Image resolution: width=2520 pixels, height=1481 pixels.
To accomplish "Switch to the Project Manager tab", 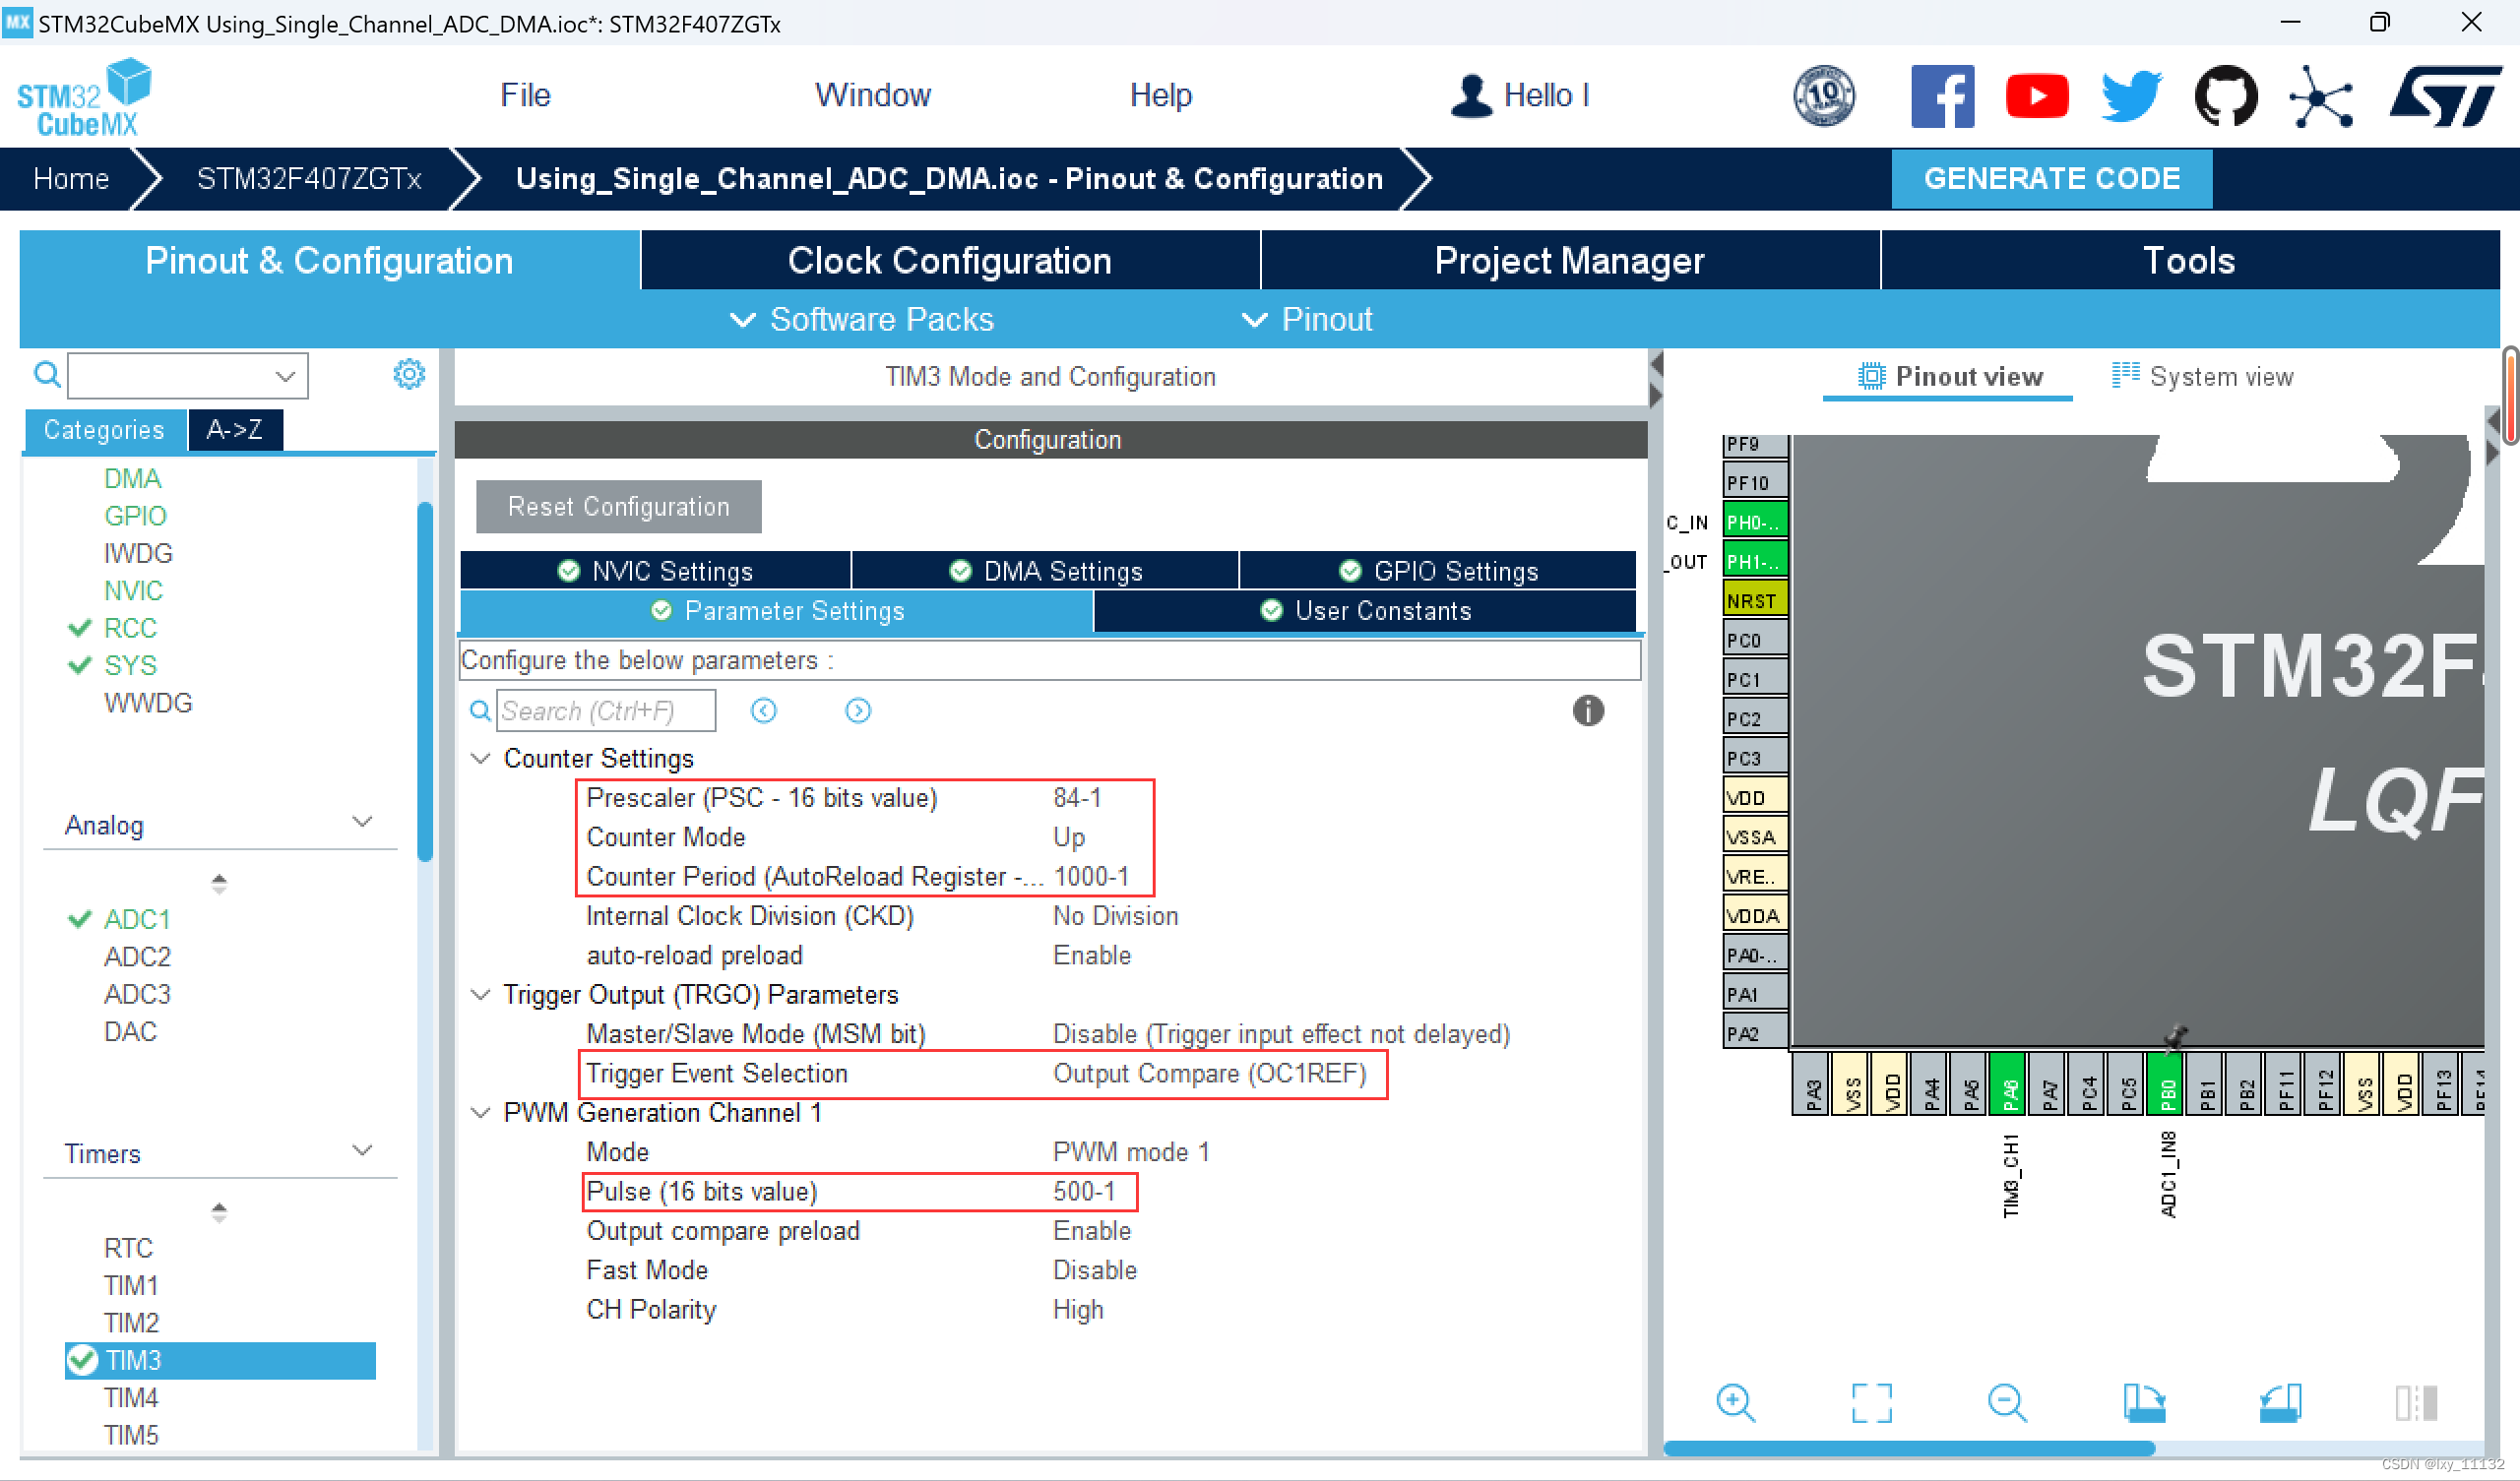I will click(1569, 260).
